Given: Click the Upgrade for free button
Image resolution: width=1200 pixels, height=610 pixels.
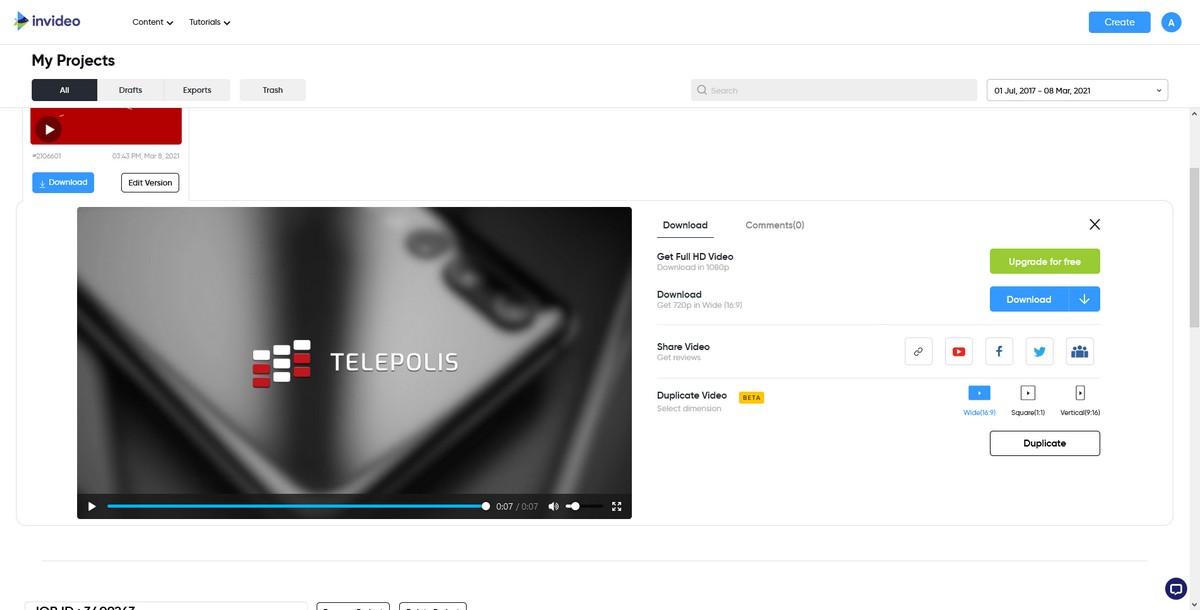Looking at the screenshot, I should tap(1044, 261).
